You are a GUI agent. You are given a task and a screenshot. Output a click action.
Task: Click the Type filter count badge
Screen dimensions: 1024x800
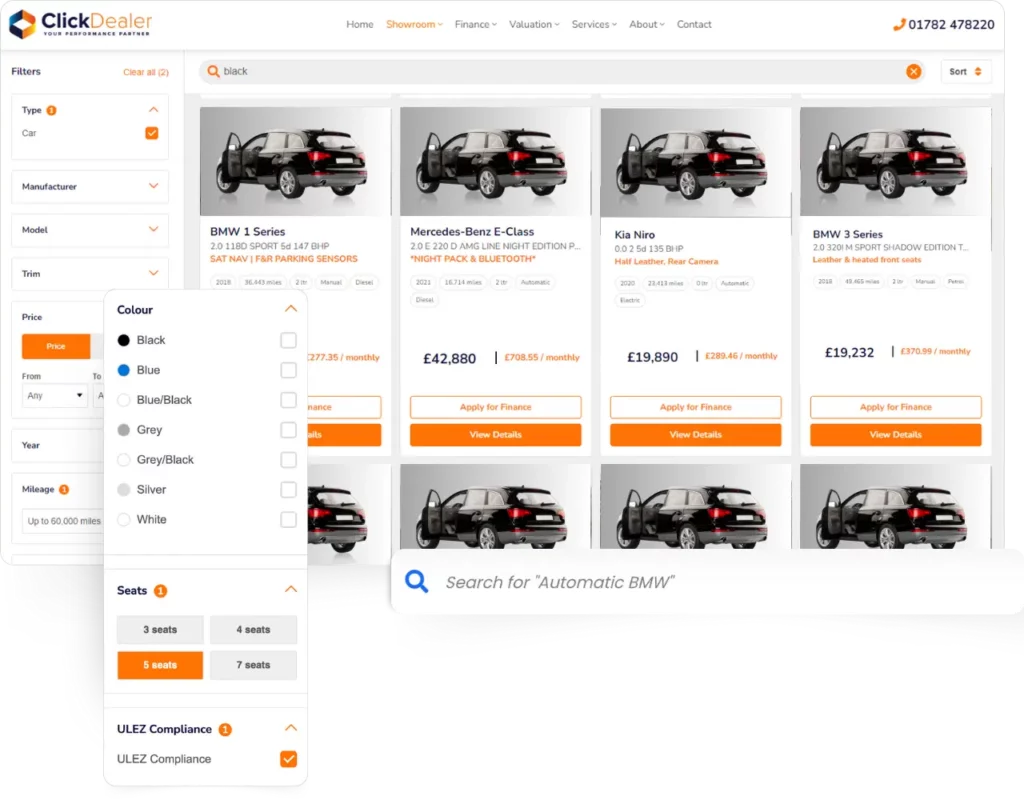52,110
